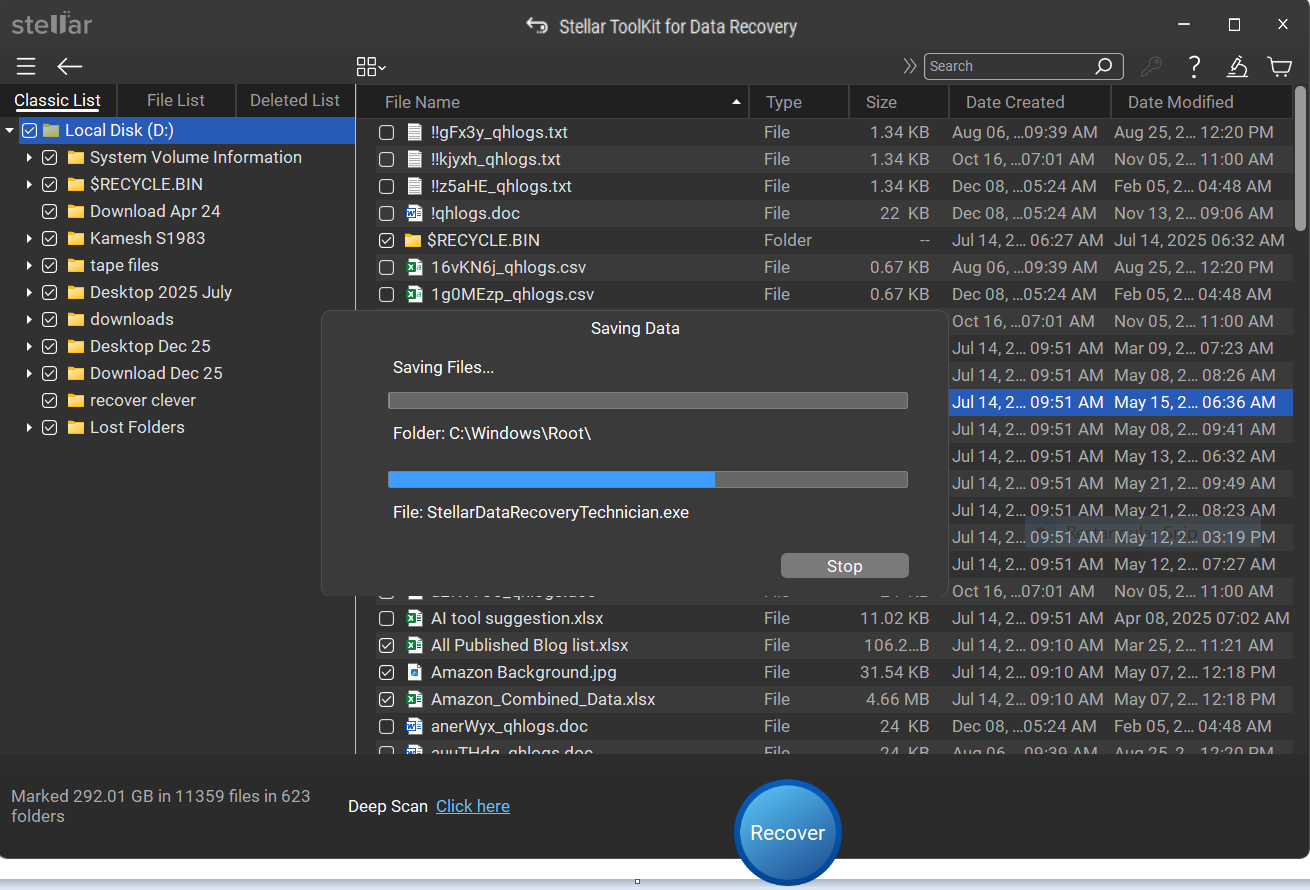Stop the file saving process

pyautogui.click(x=844, y=566)
